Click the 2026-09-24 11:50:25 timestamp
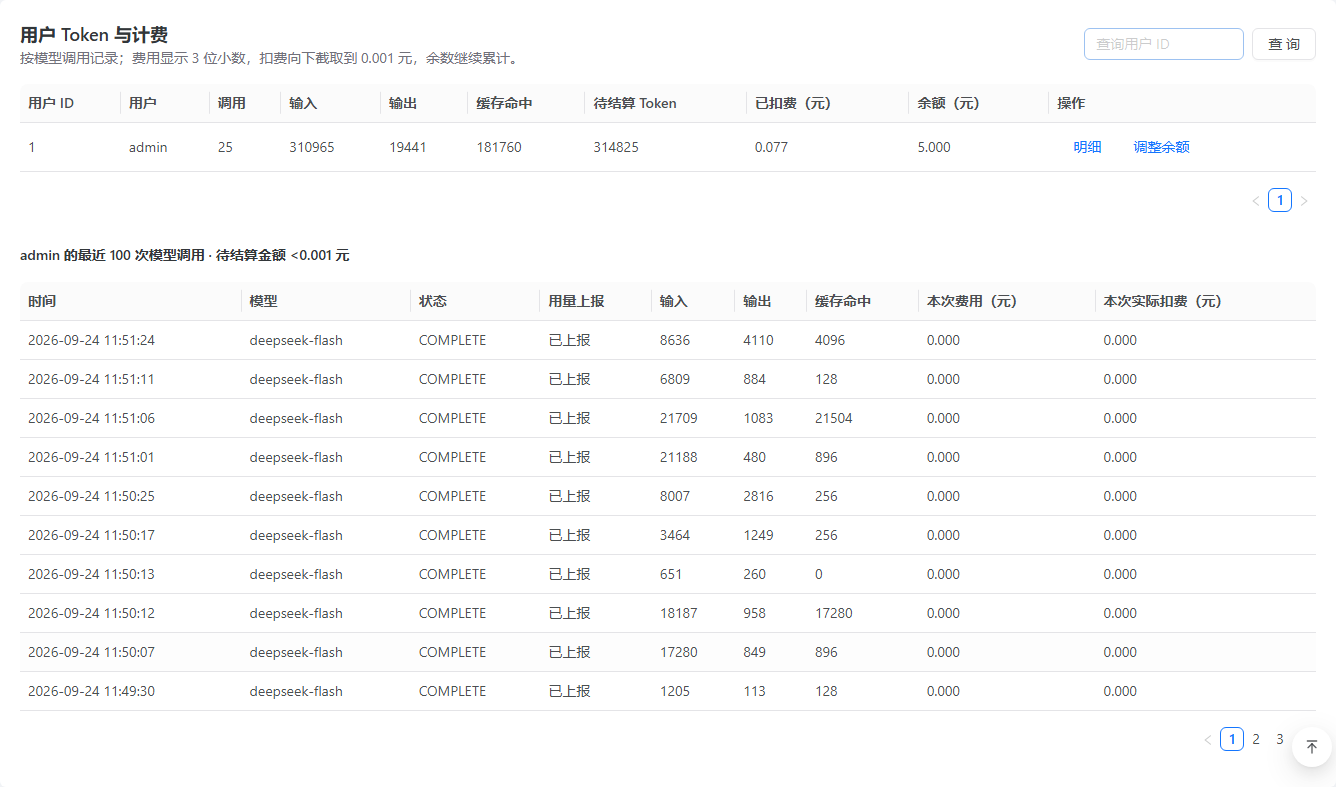 point(91,496)
